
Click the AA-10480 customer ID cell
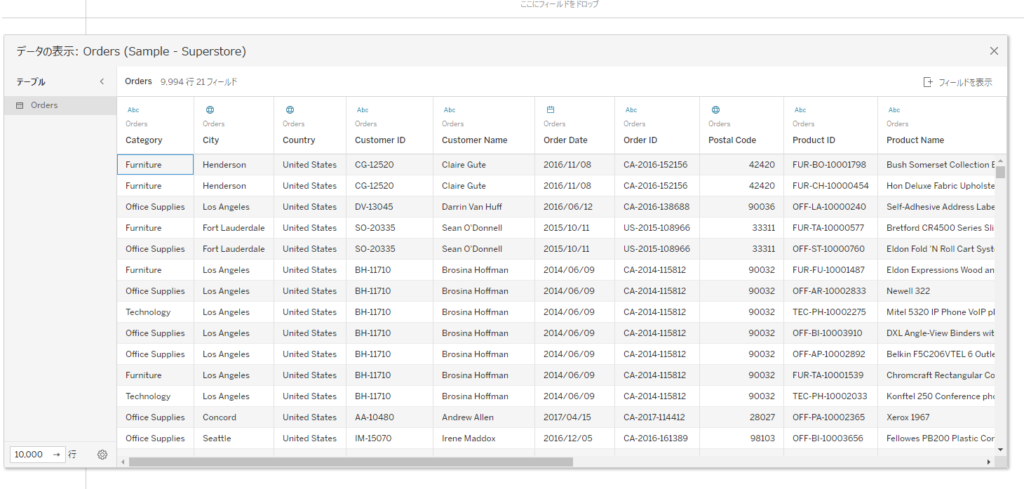(390, 417)
